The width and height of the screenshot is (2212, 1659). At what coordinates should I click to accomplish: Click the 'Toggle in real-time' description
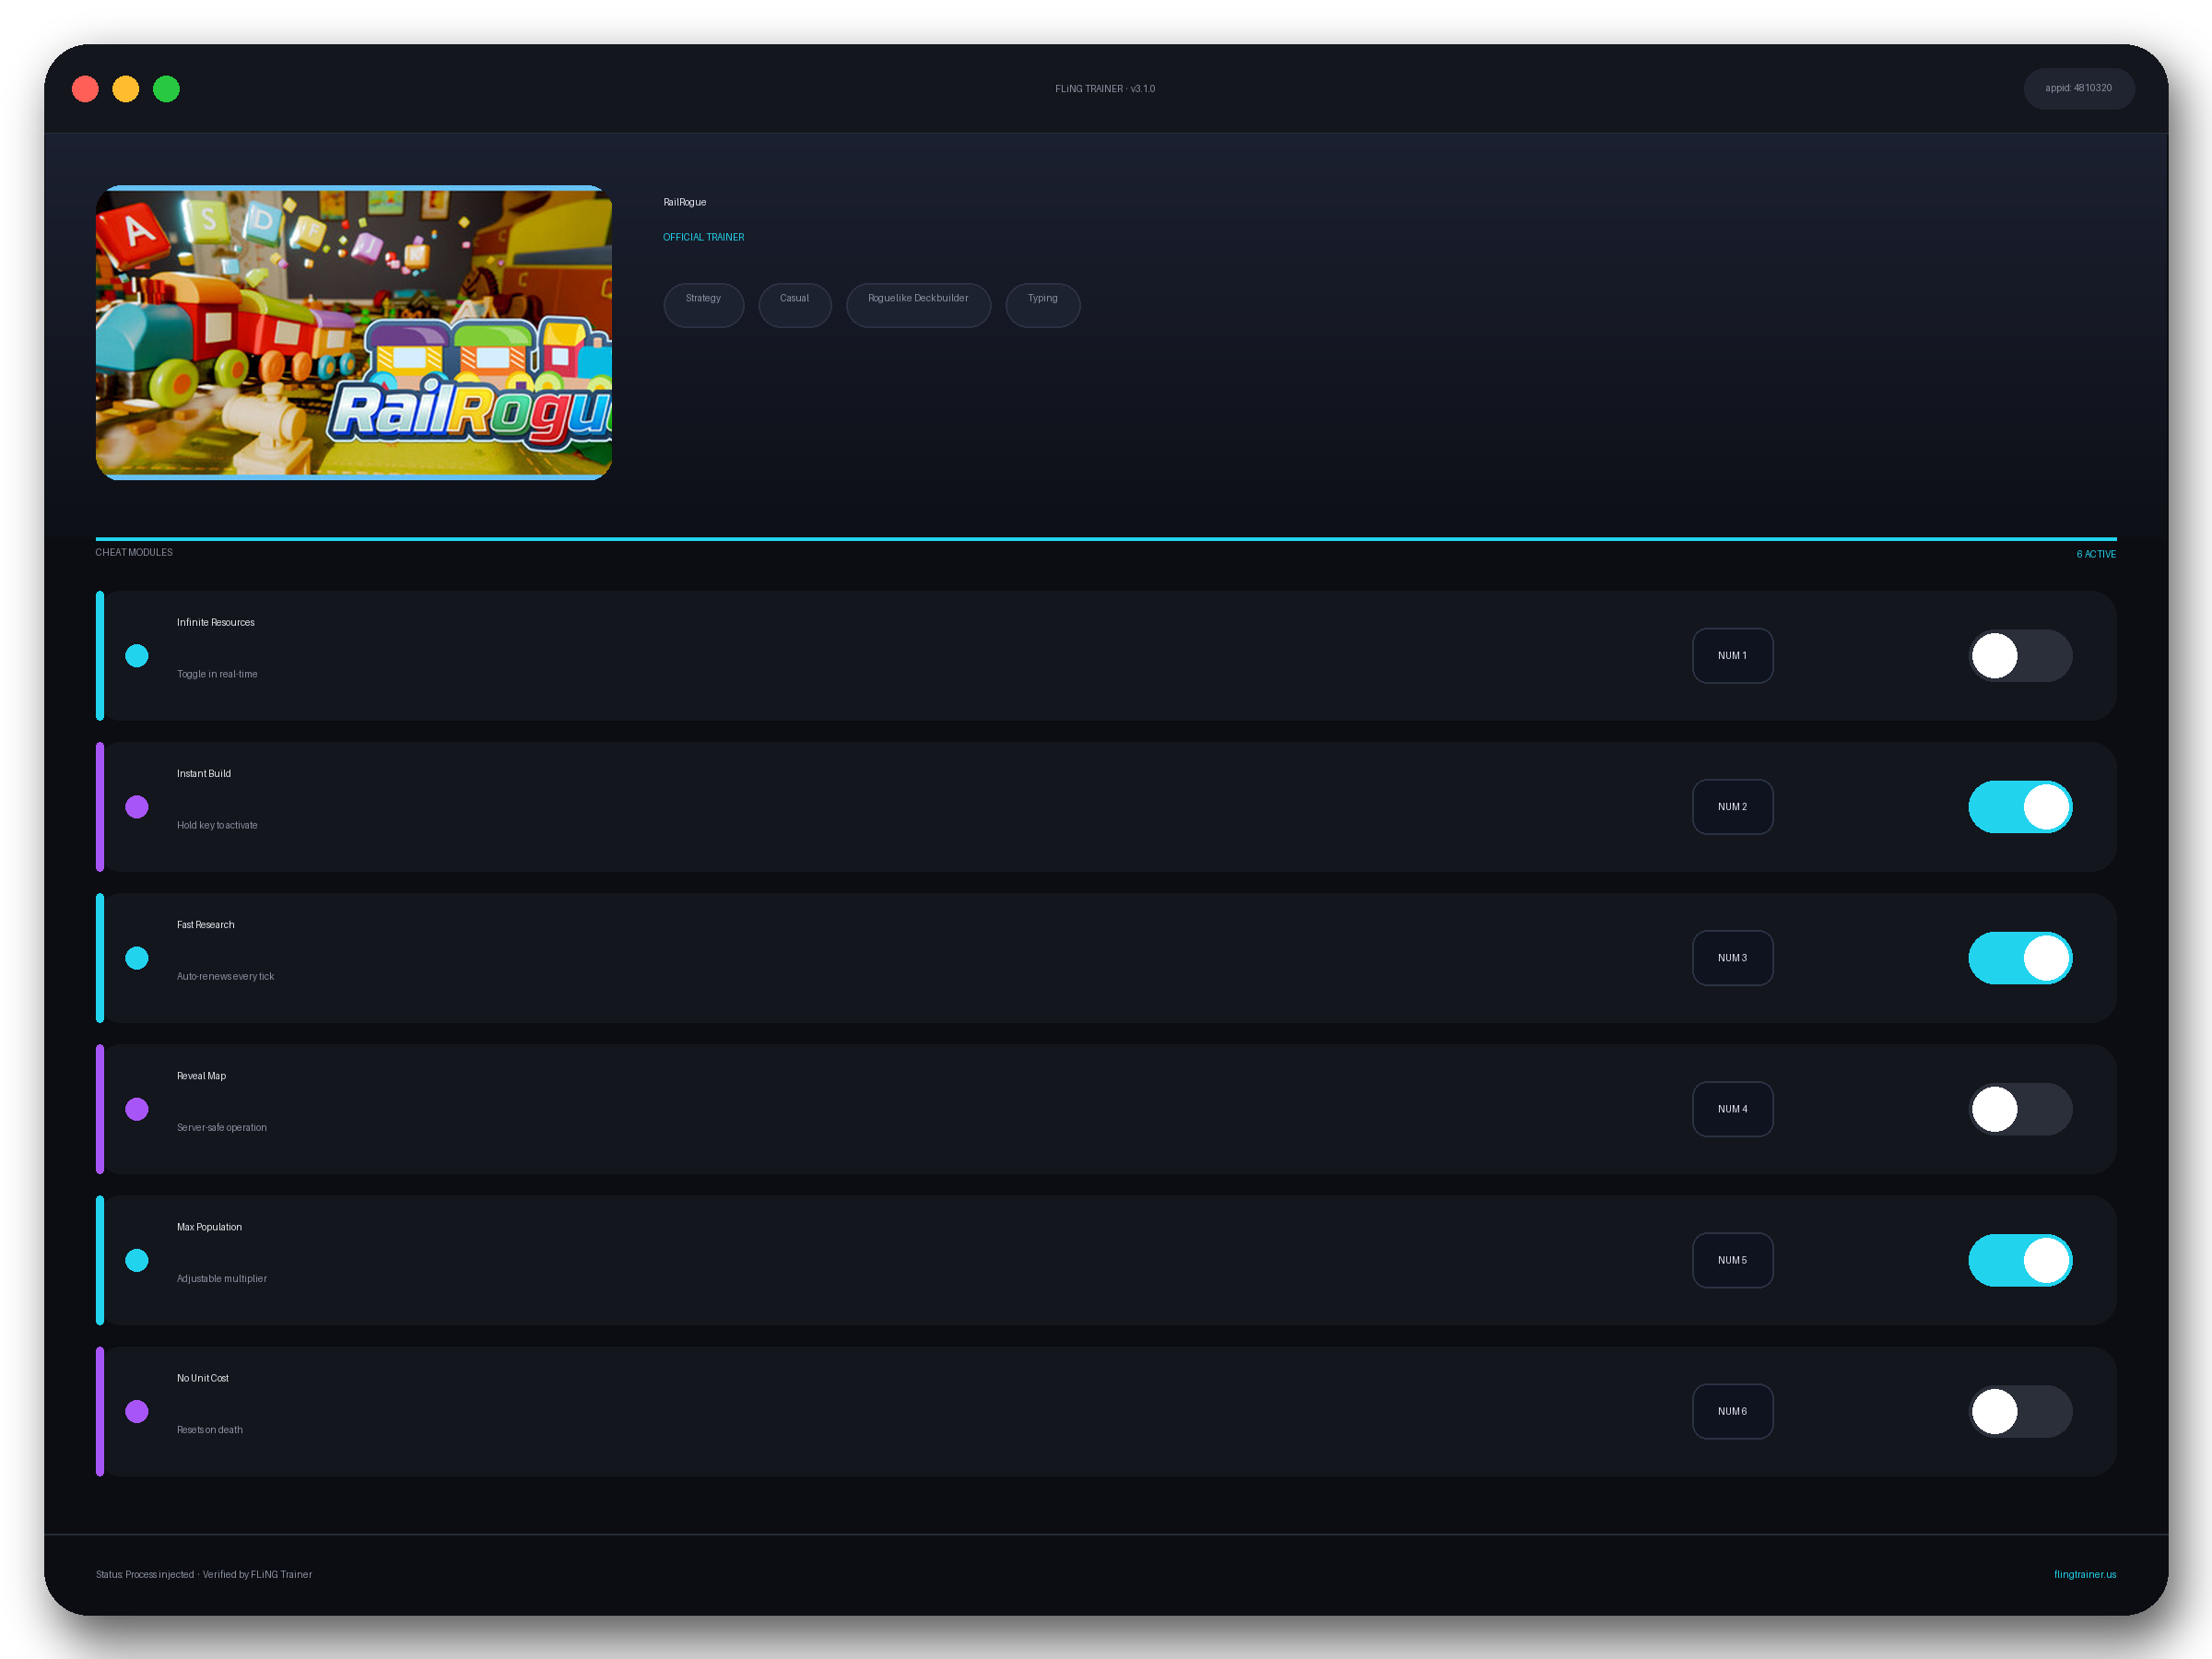click(217, 674)
